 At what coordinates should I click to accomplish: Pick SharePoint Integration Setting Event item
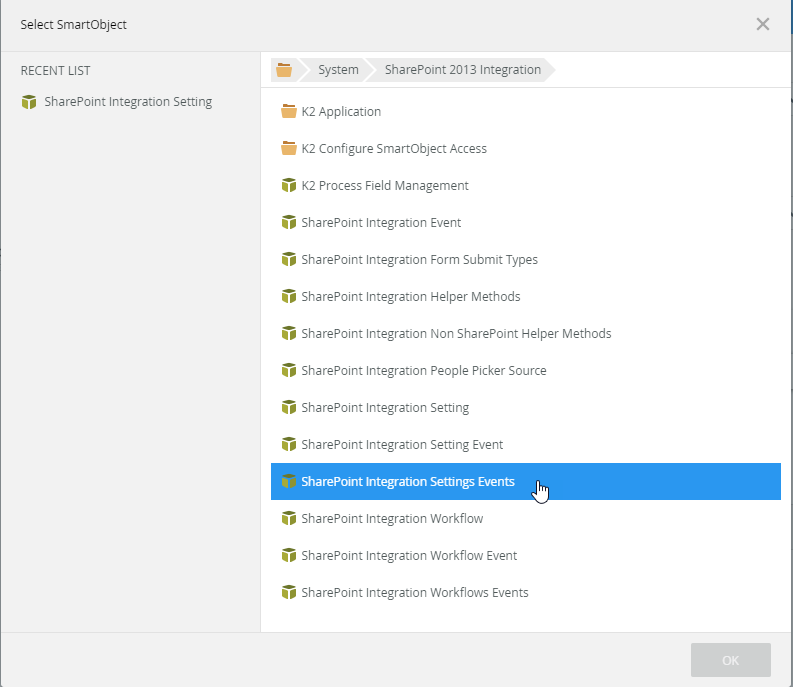pyautogui.click(x=402, y=445)
